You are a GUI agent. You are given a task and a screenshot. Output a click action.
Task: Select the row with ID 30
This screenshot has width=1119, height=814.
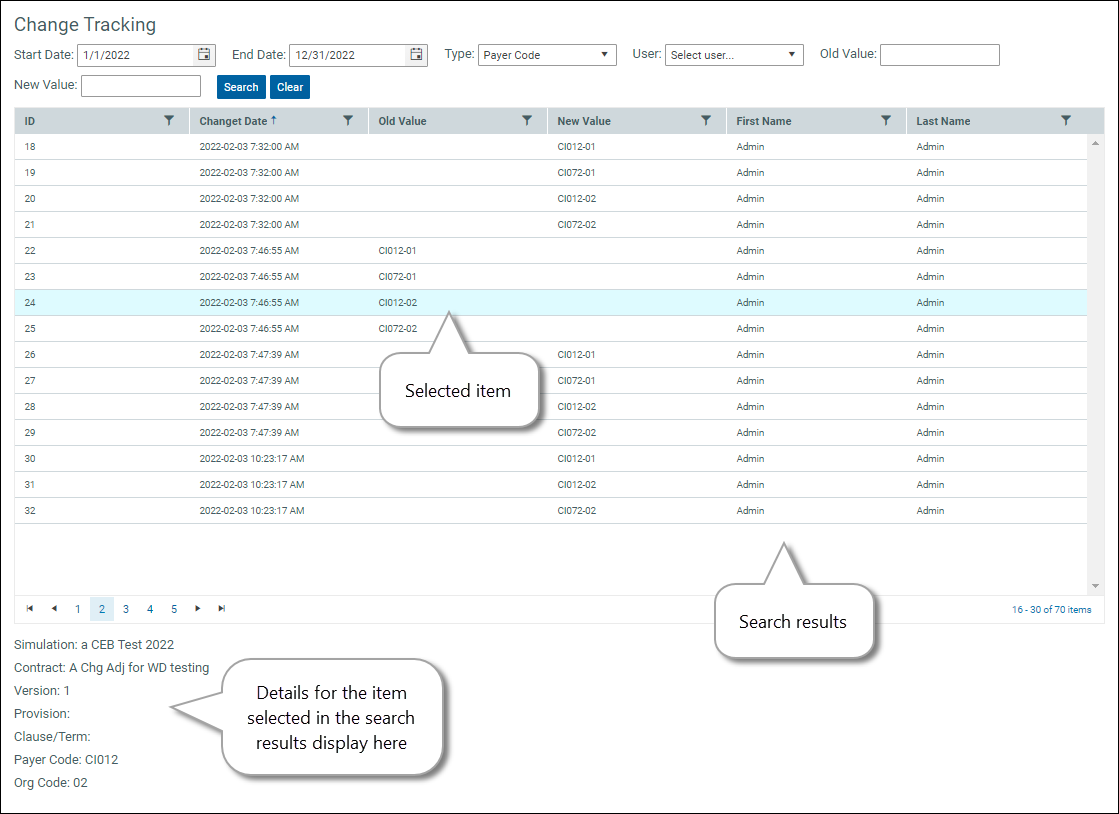tap(500, 458)
